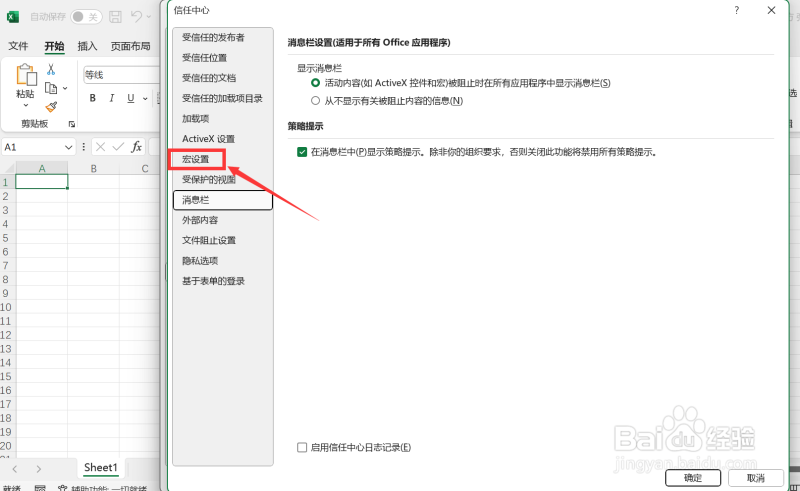
Task: Select radio 从不显示有关被阻止内容的信息
Action: pyautogui.click(x=315, y=101)
